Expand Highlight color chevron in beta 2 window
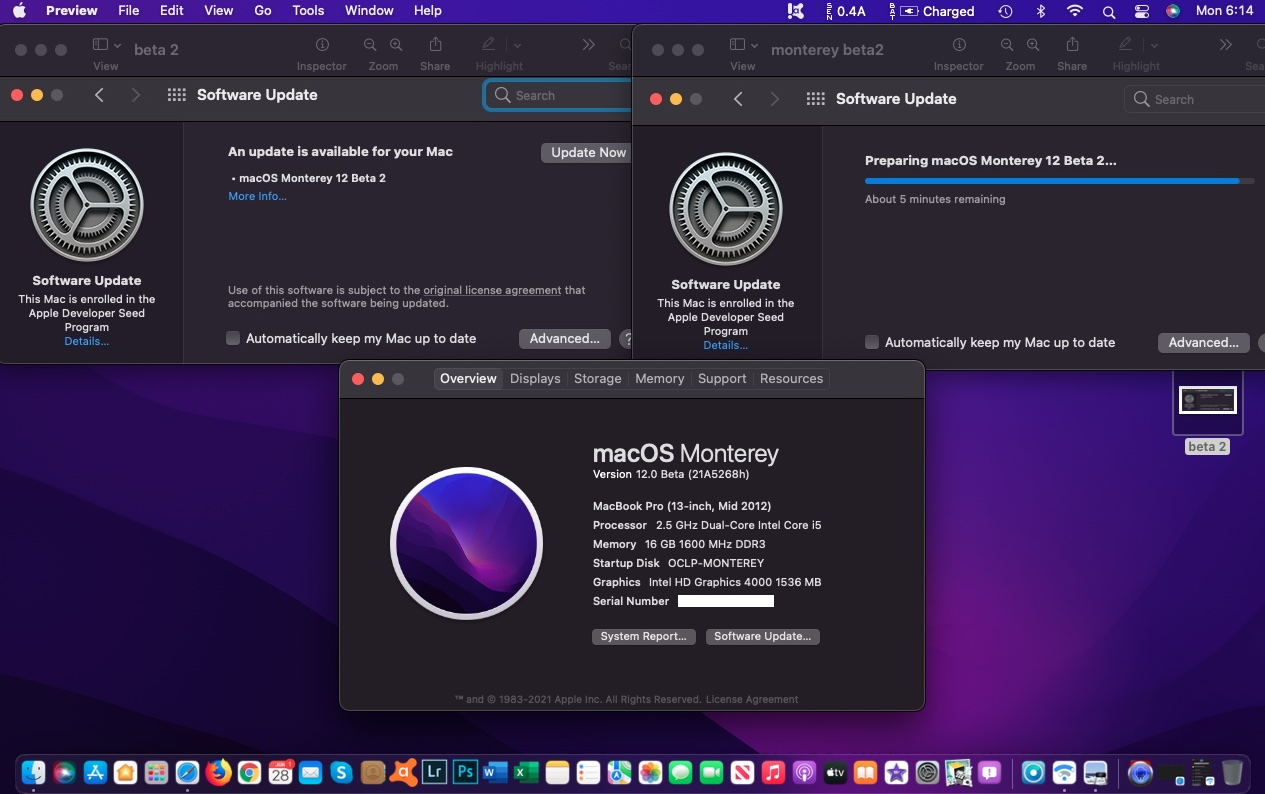 point(517,45)
